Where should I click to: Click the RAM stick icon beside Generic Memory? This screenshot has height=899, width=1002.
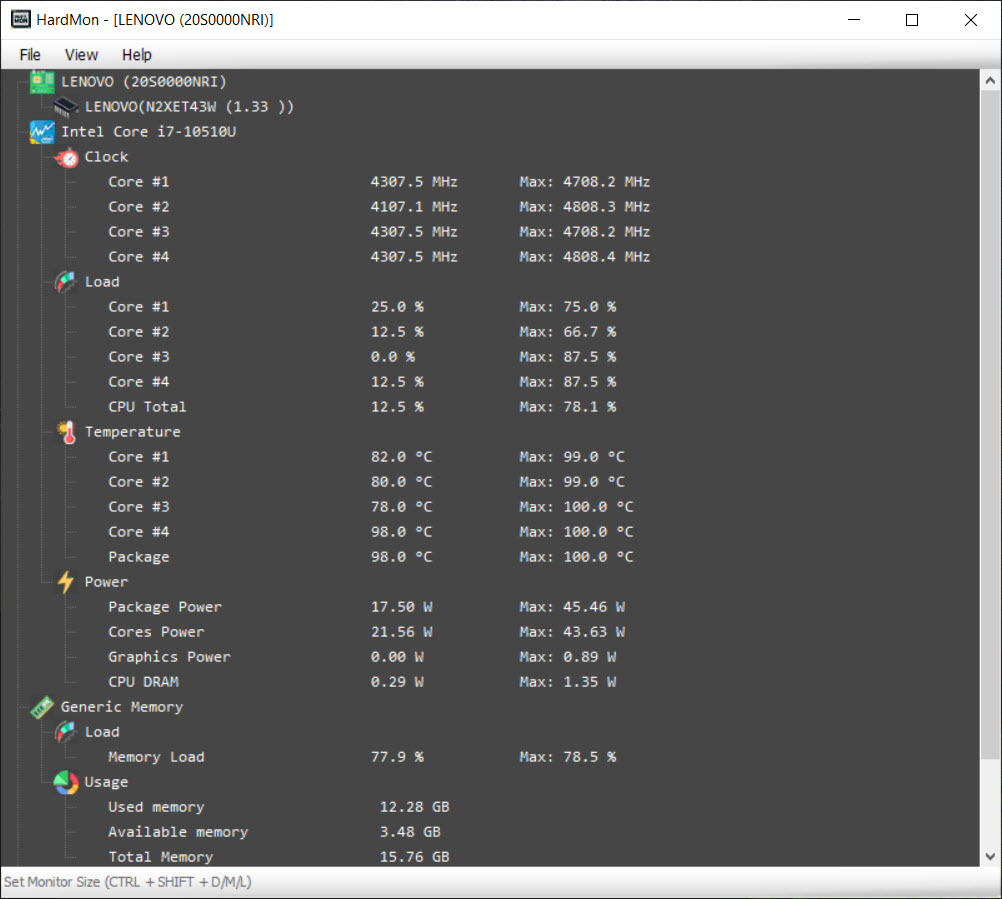[42, 707]
